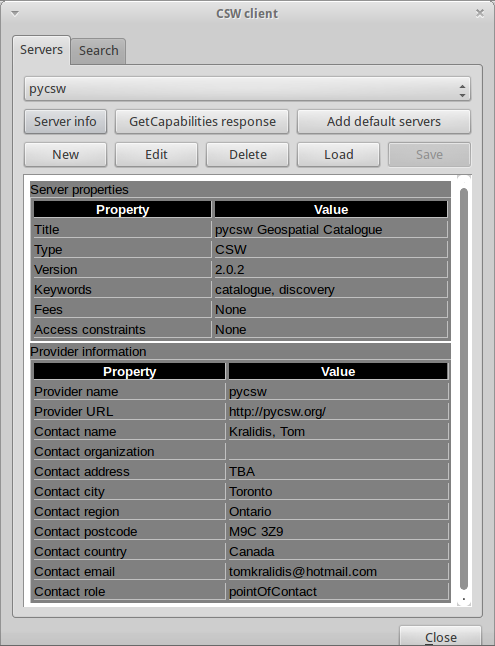Click the 'Contact role' property label
This screenshot has width=495, height=646.
pyautogui.click(x=70, y=592)
